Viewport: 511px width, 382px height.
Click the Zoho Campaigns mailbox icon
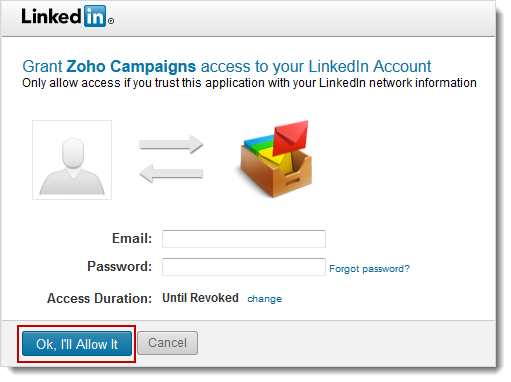(x=276, y=159)
